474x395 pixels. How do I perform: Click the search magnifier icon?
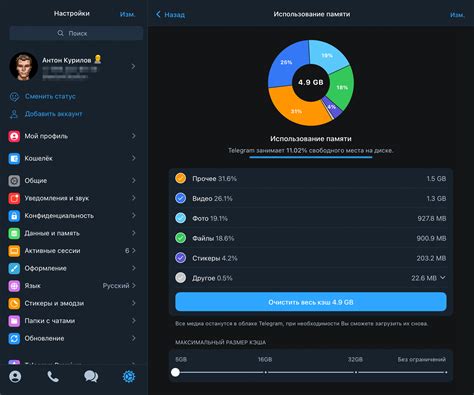[60, 33]
